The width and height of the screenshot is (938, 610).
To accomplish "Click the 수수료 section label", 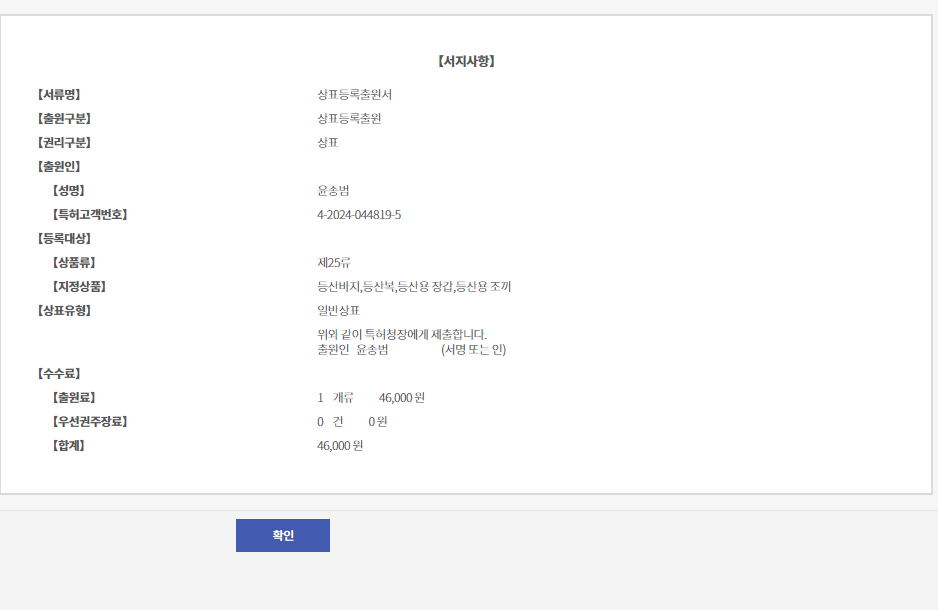I will pos(59,373).
